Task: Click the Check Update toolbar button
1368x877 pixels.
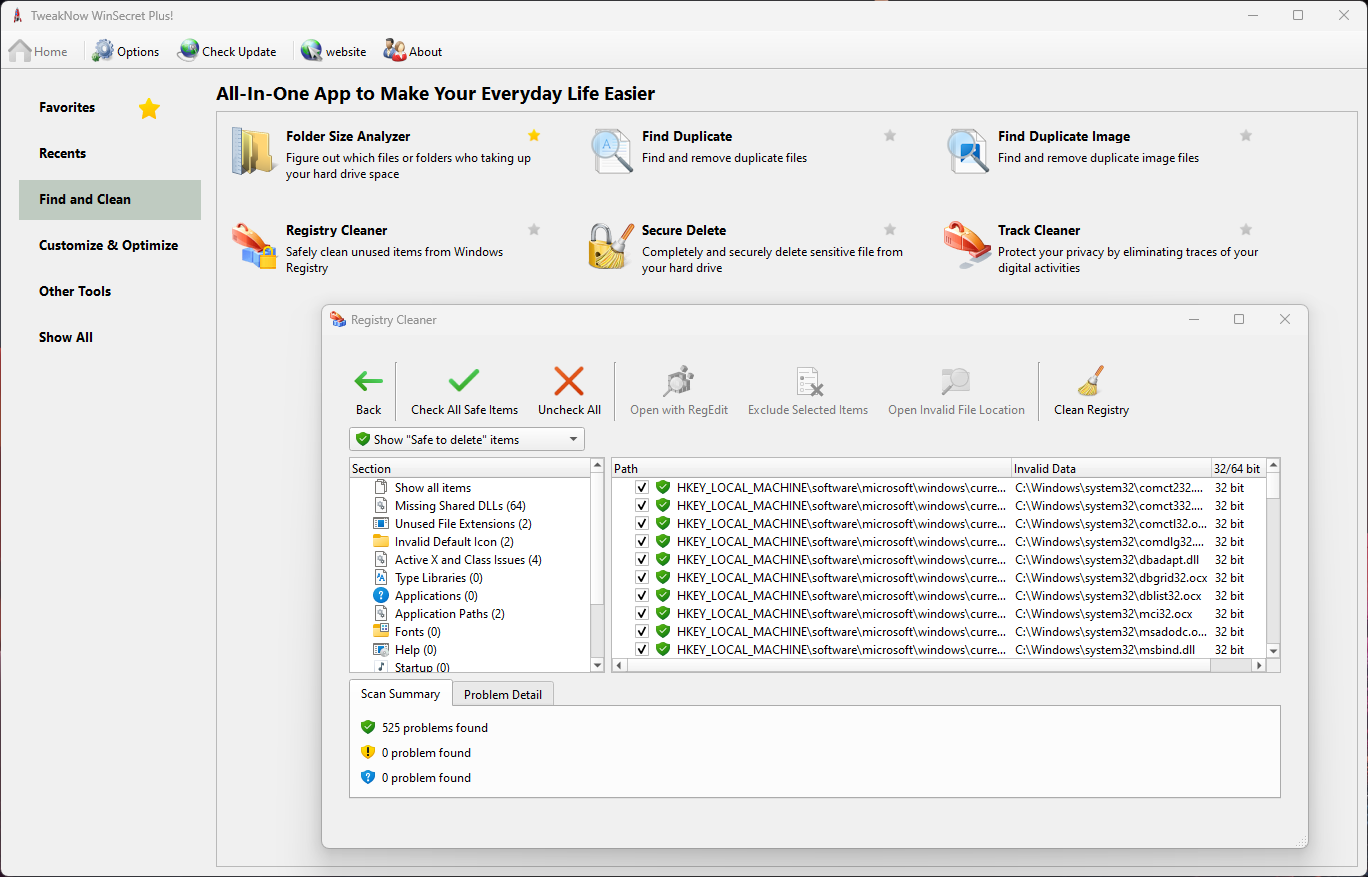Action: [227, 51]
